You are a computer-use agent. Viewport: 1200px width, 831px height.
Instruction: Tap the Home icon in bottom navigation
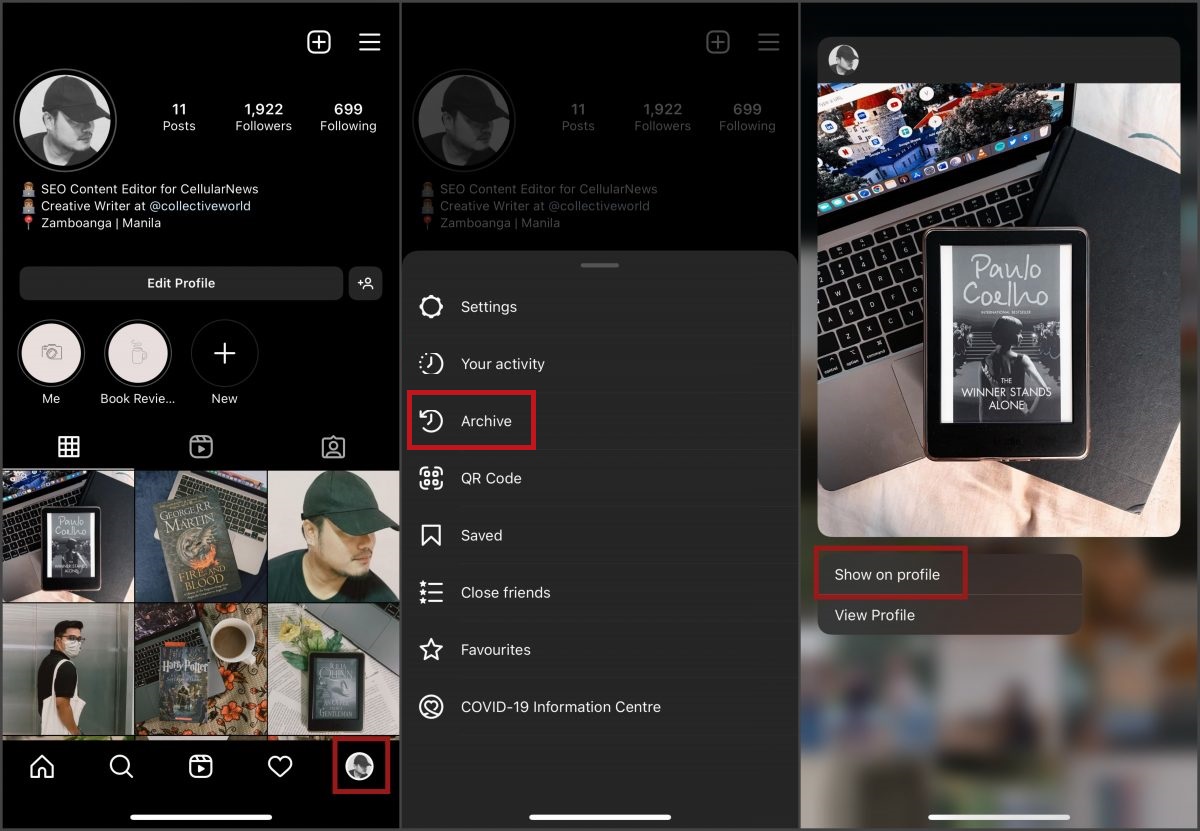point(42,767)
